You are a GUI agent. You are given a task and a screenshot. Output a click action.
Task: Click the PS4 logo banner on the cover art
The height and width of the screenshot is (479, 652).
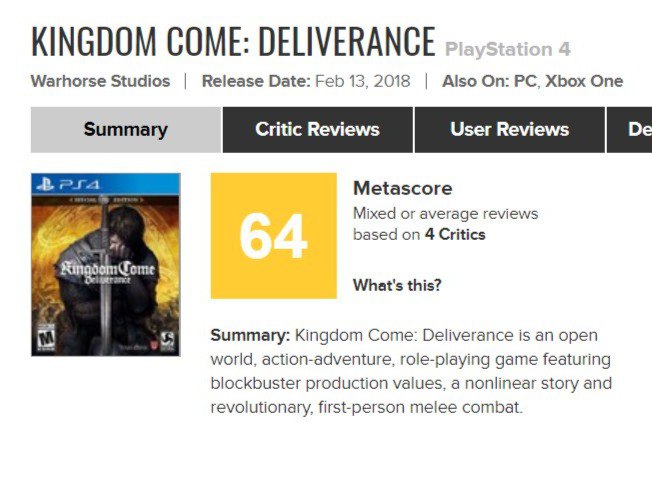coord(105,183)
